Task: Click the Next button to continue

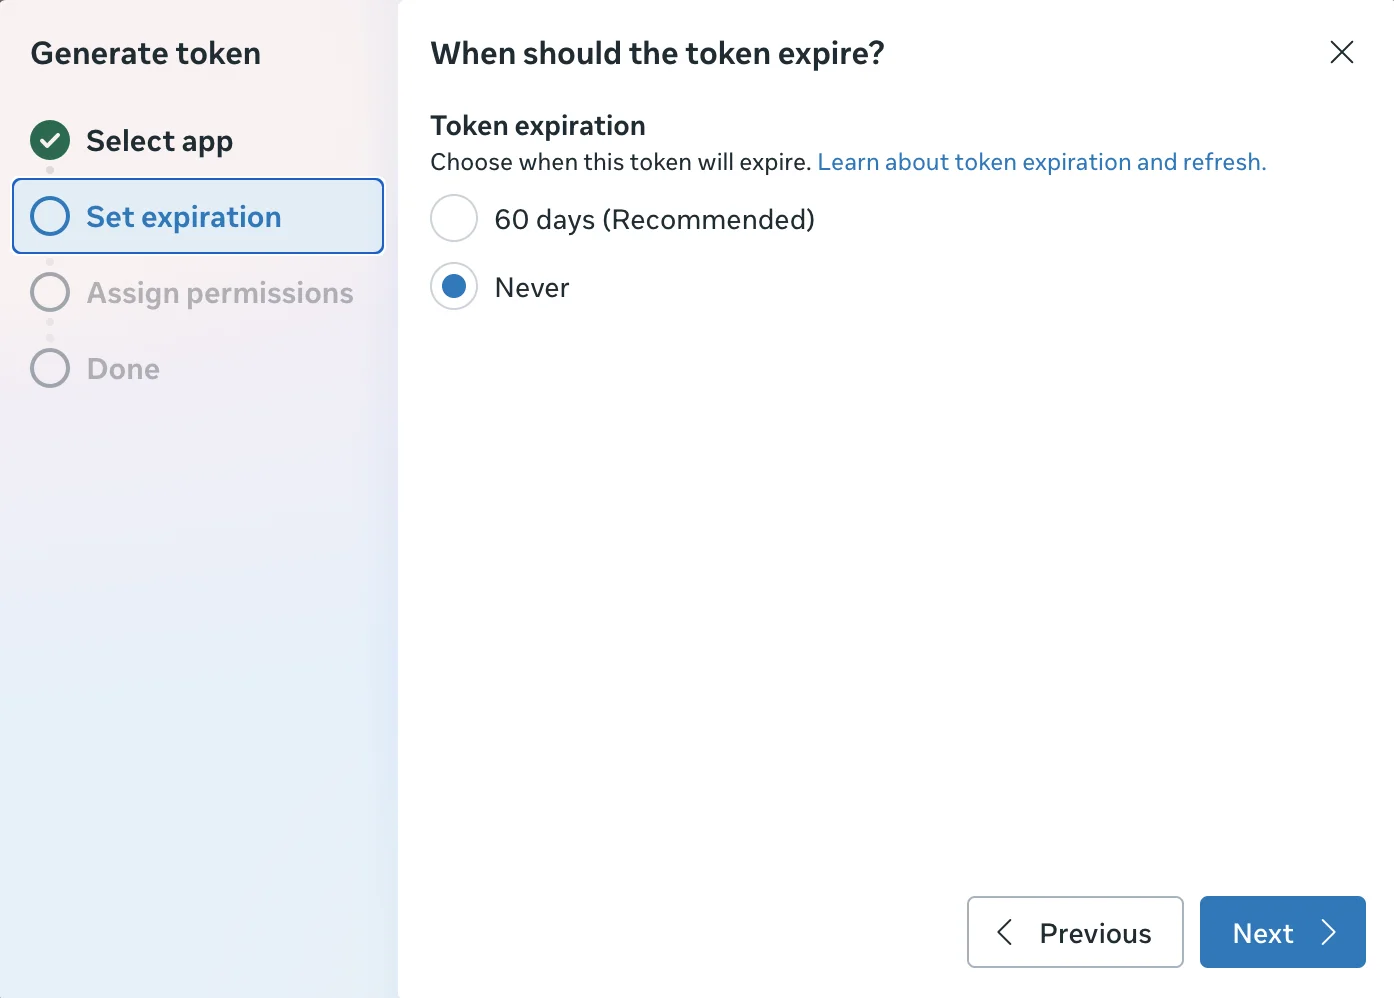Action: pos(1282,932)
